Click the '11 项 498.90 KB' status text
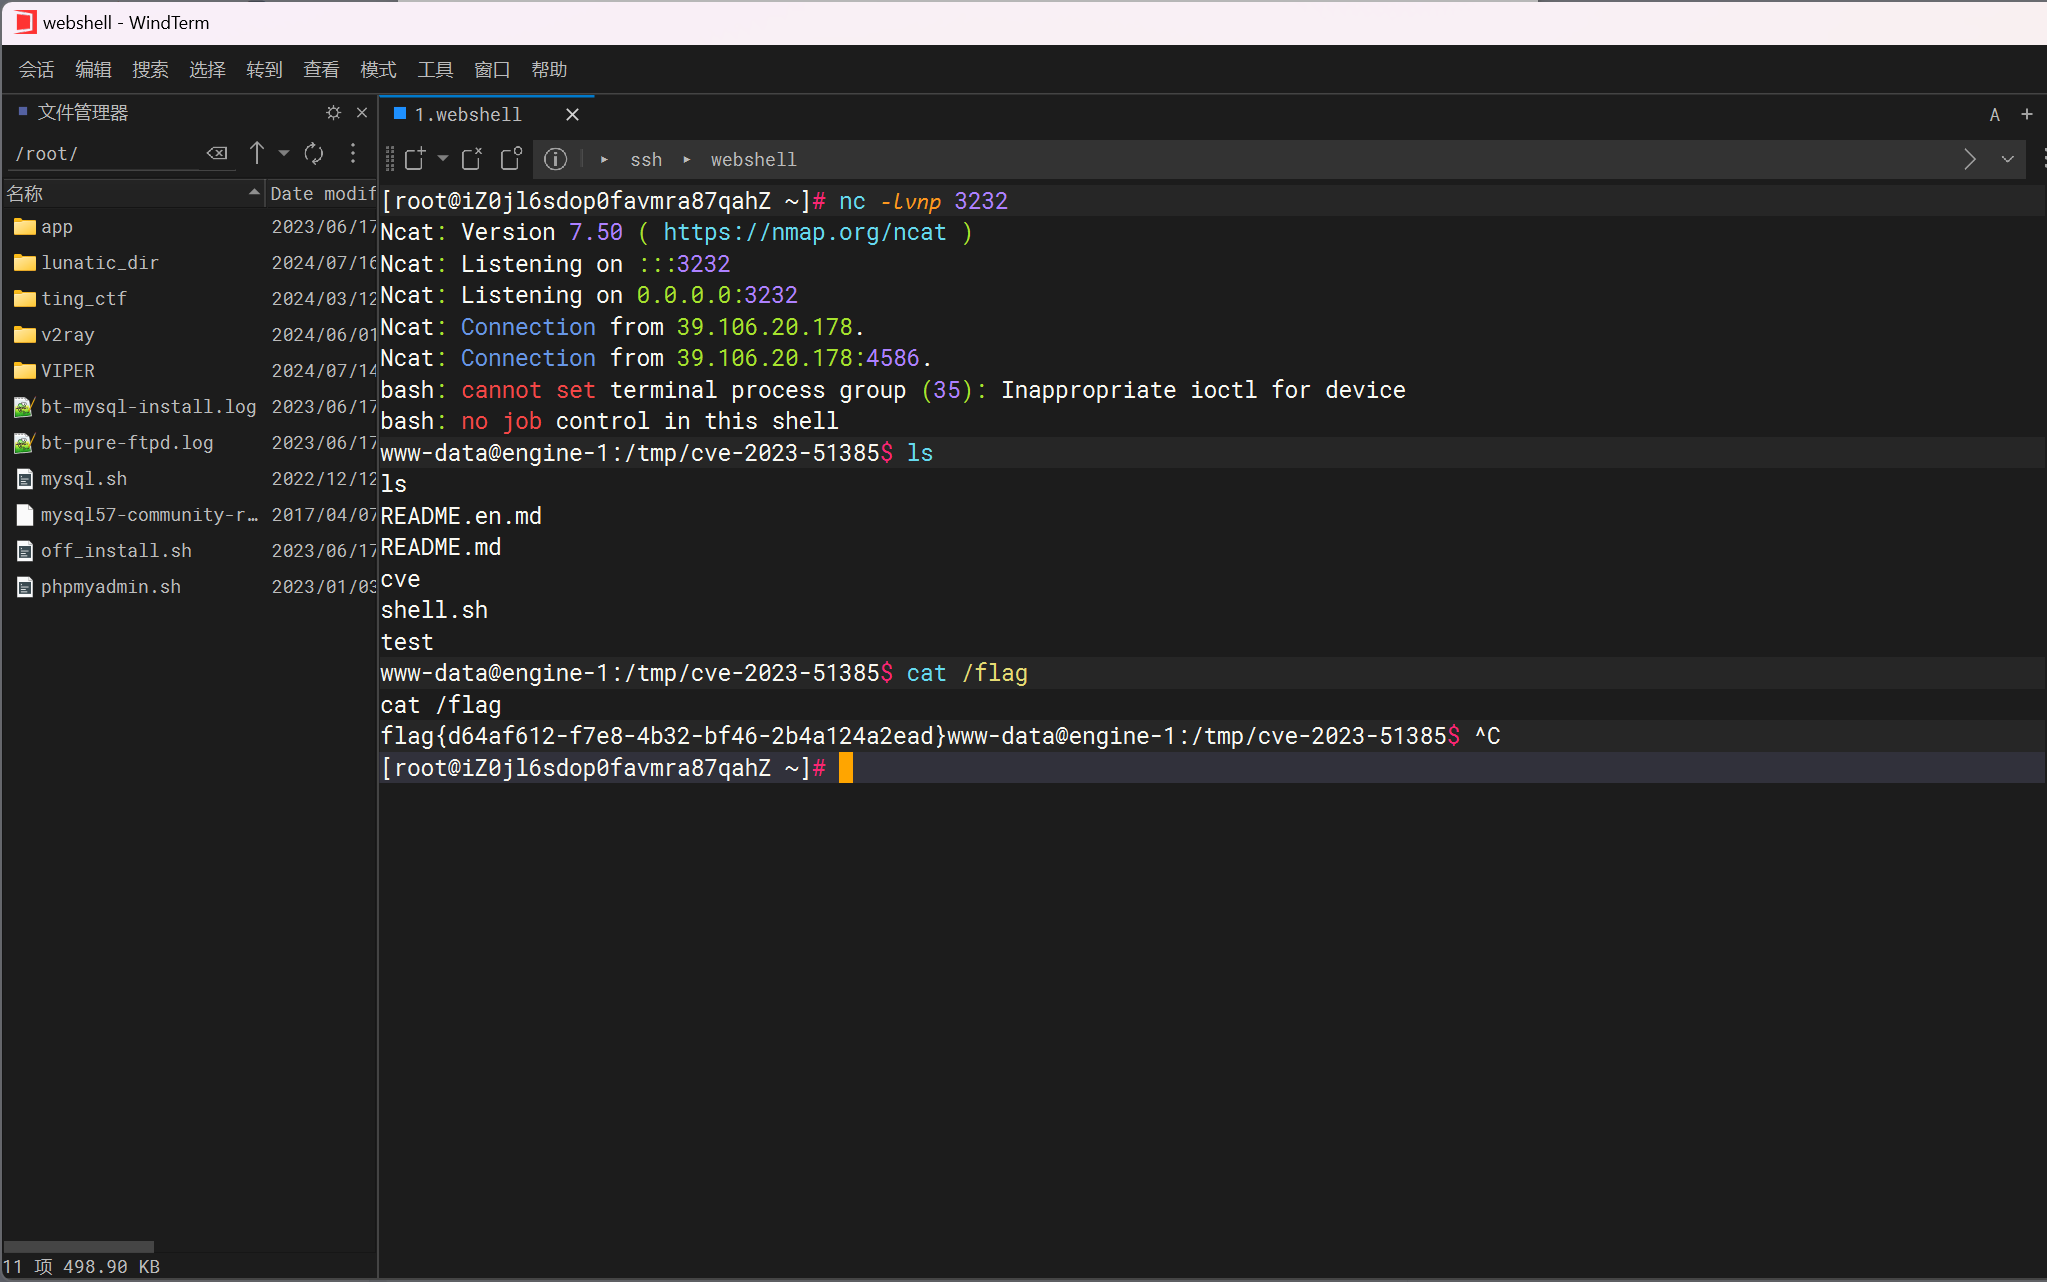The image size is (2047, 1282). click(x=81, y=1267)
